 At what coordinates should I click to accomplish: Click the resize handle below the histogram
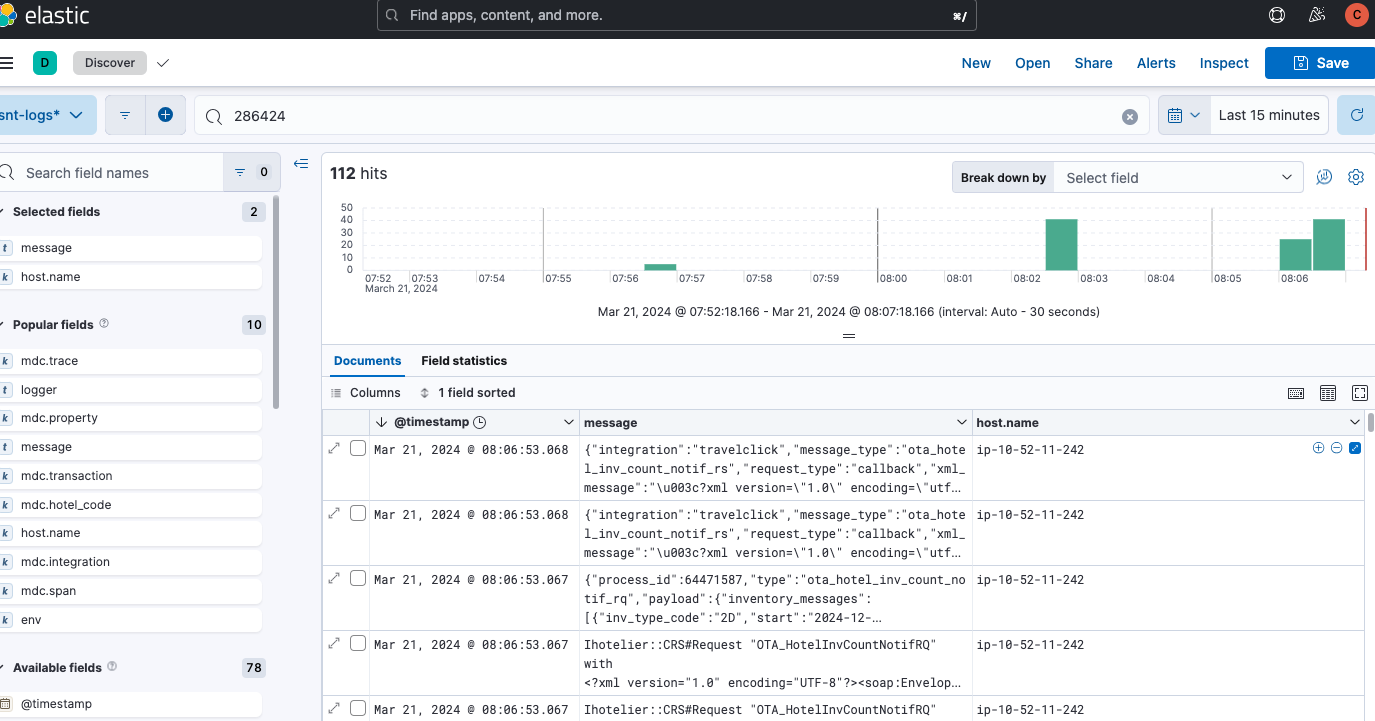(848, 336)
